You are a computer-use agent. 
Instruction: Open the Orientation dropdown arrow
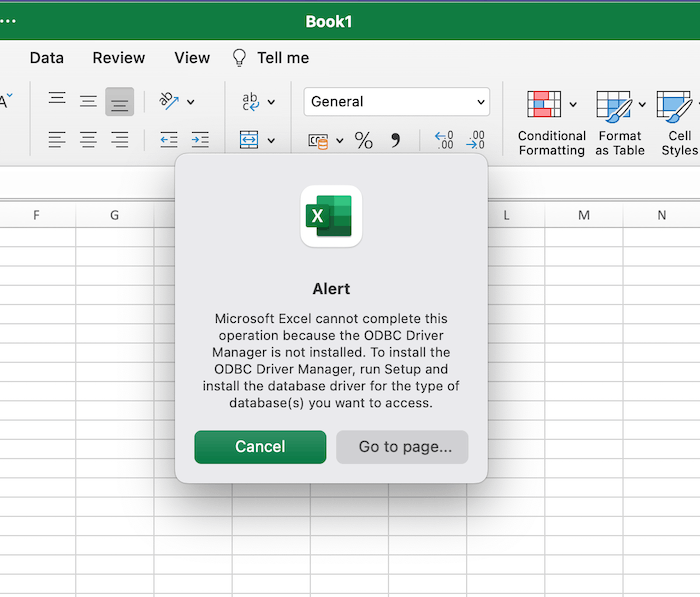[191, 102]
